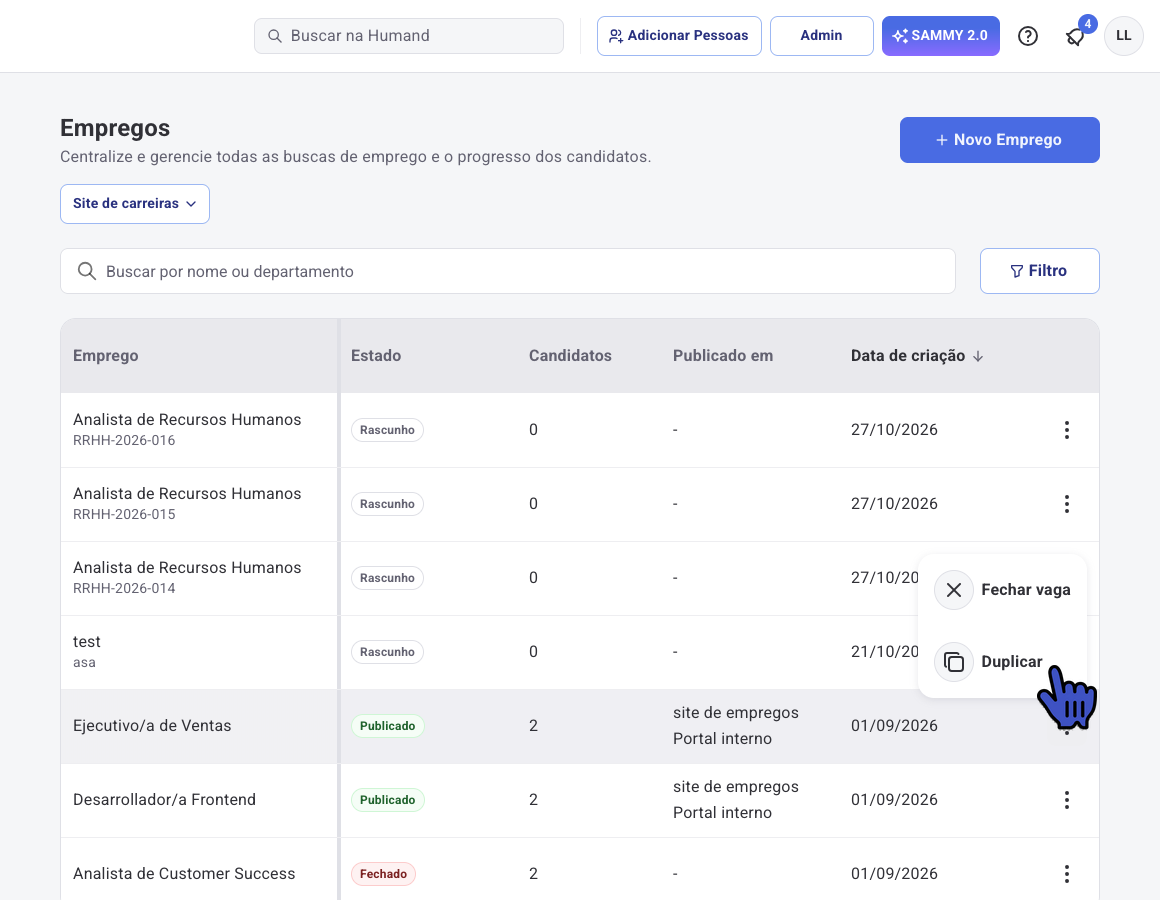Click Portal interno in Desarrollador/a Frontend row
The width and height of the screenshot is (1160, 900).
click(x=722, y=813)
